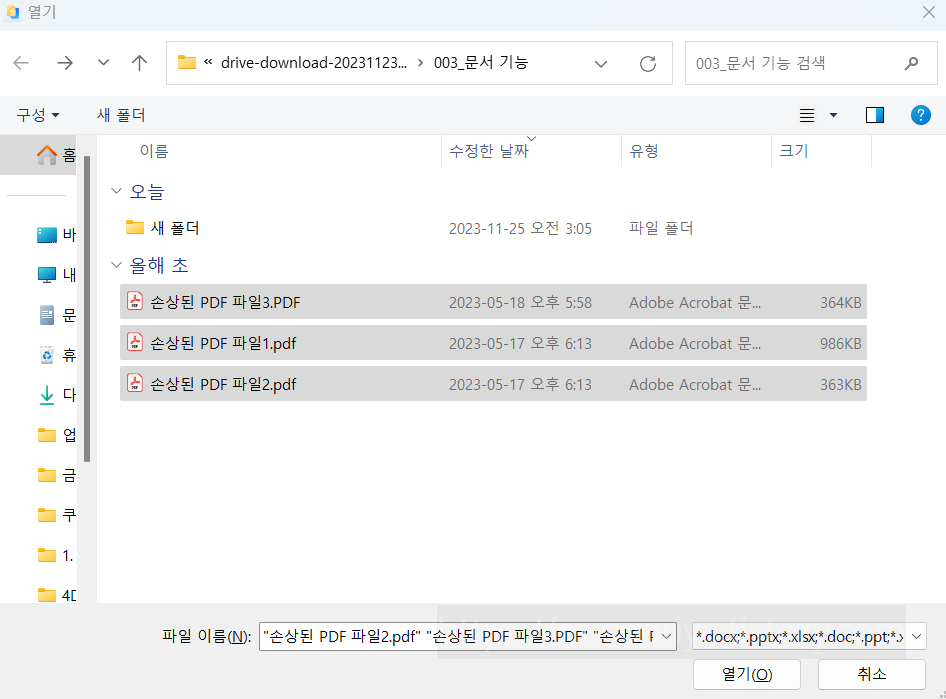Collapse the 오늘 group
The image size is (946, 699).
(x=116, y=191)
